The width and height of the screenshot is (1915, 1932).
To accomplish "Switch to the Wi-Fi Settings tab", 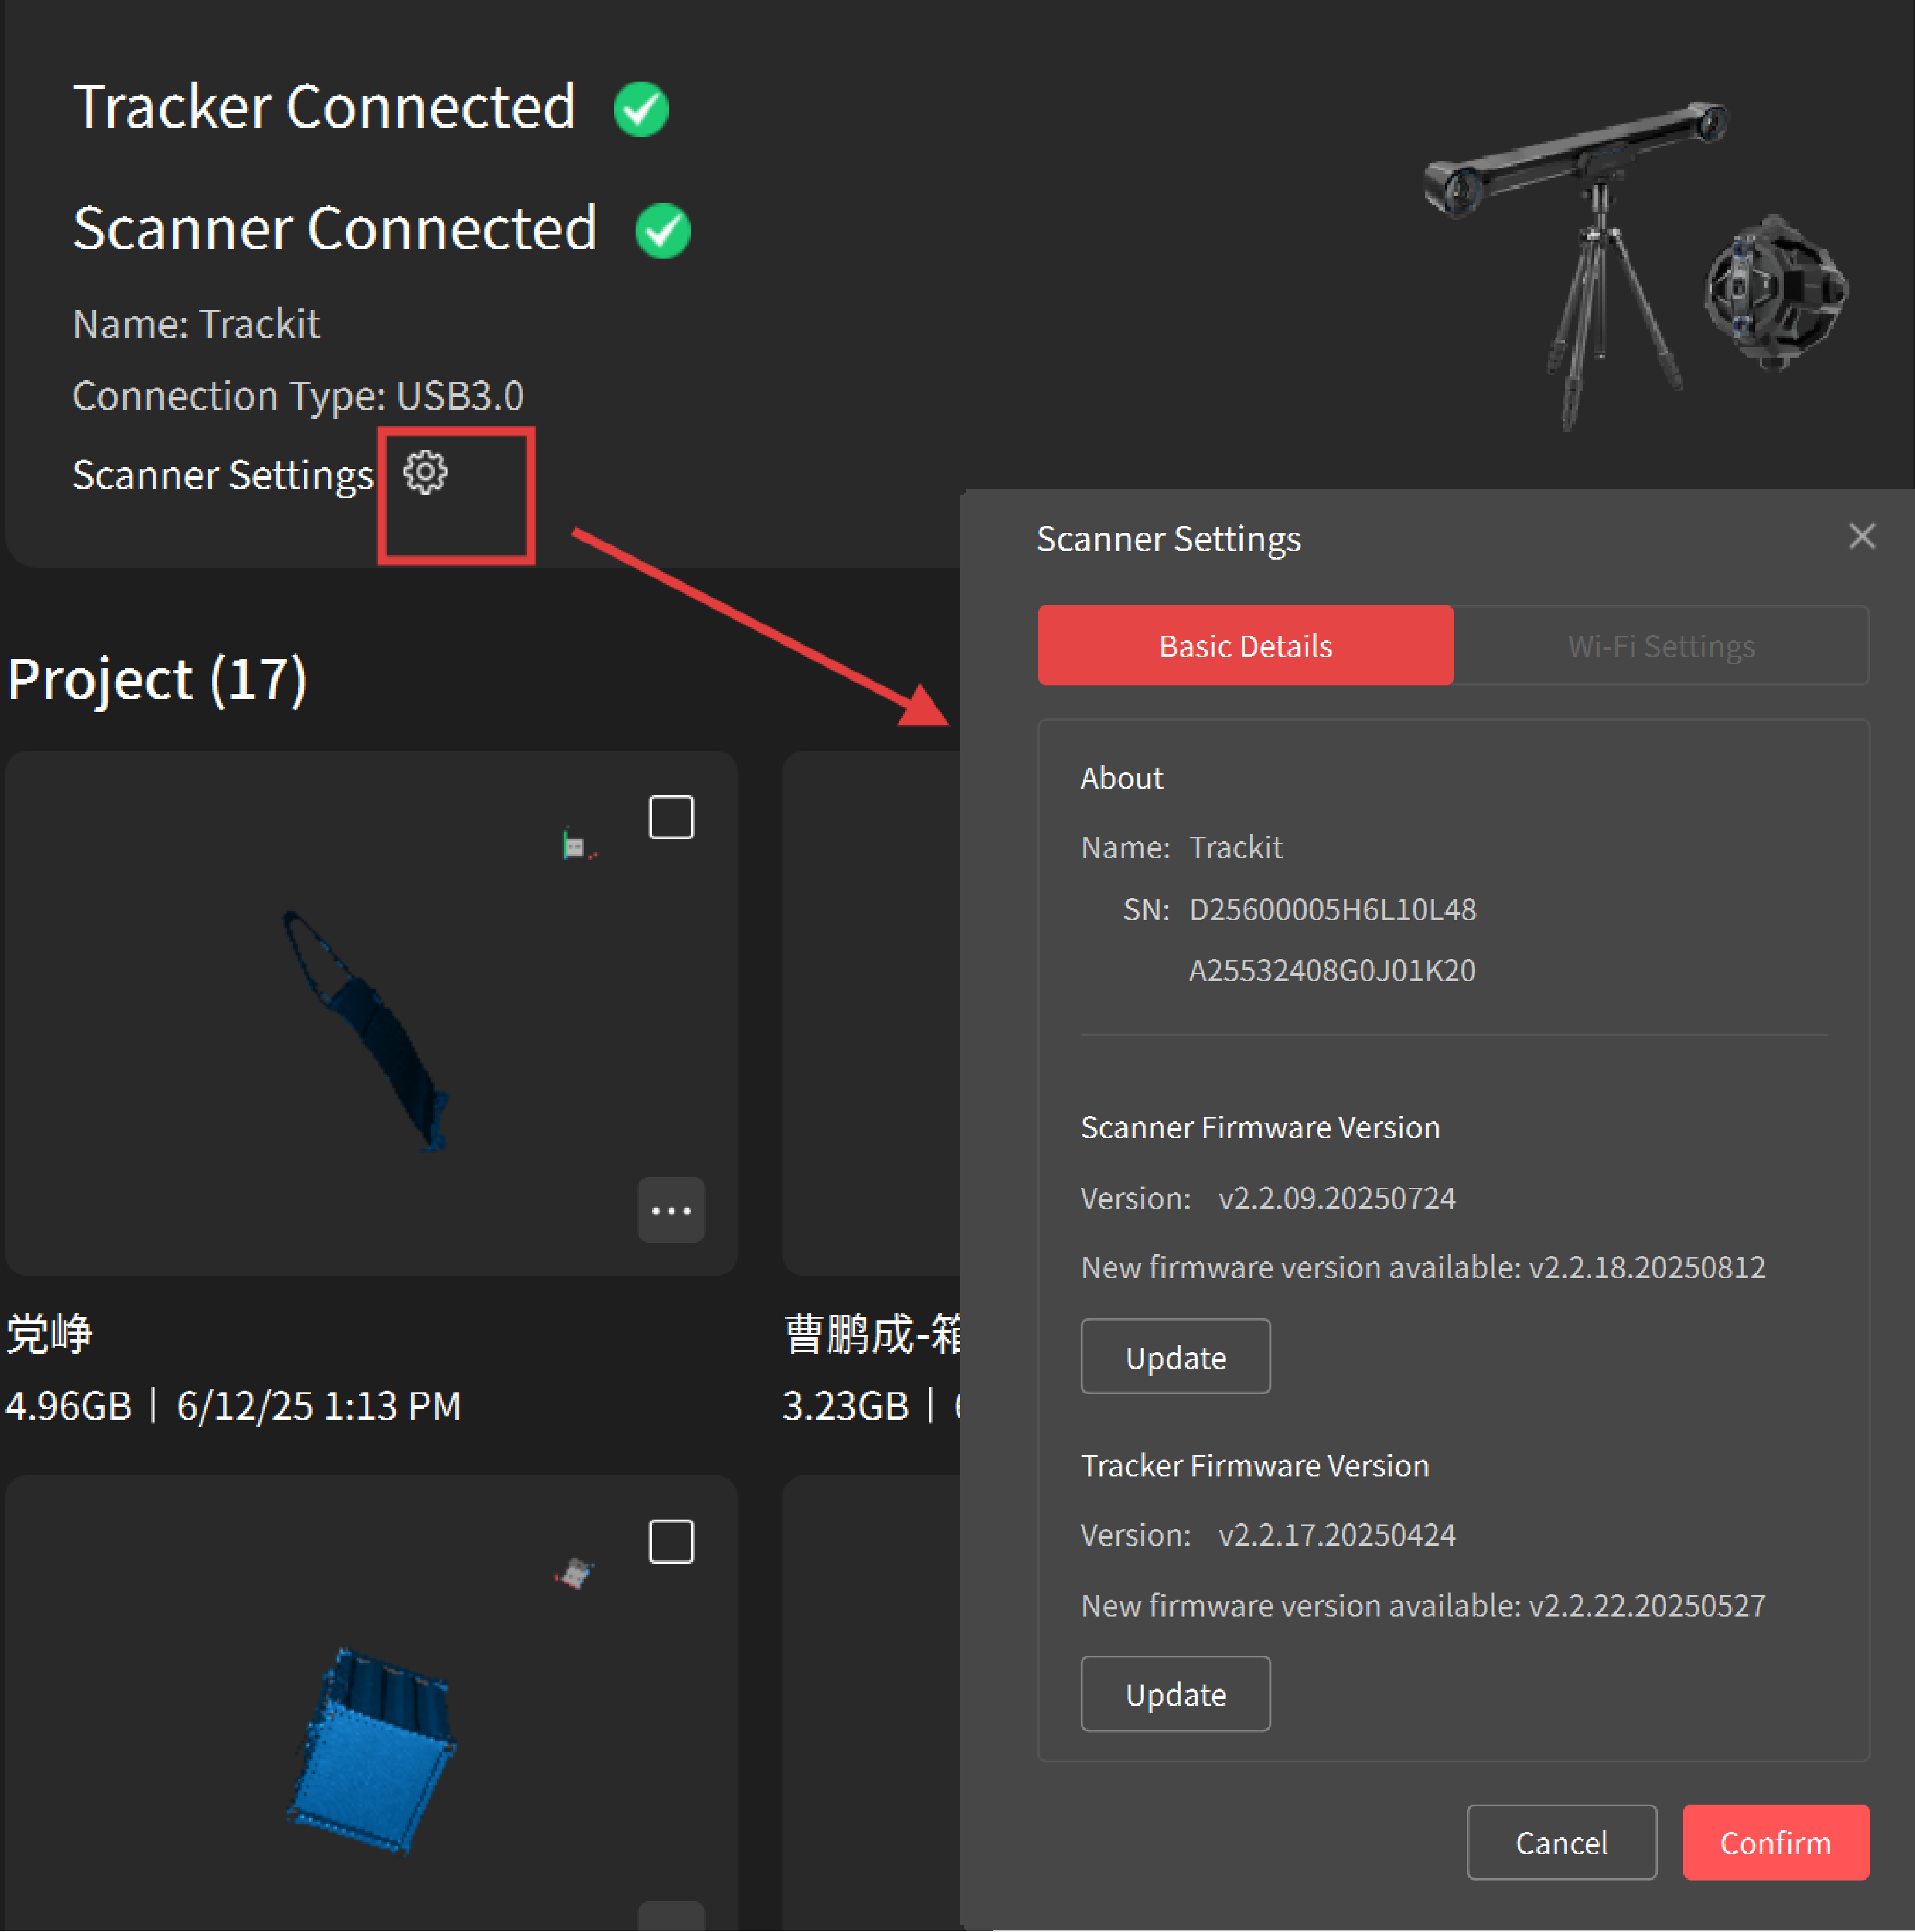I will (1661, 645).
